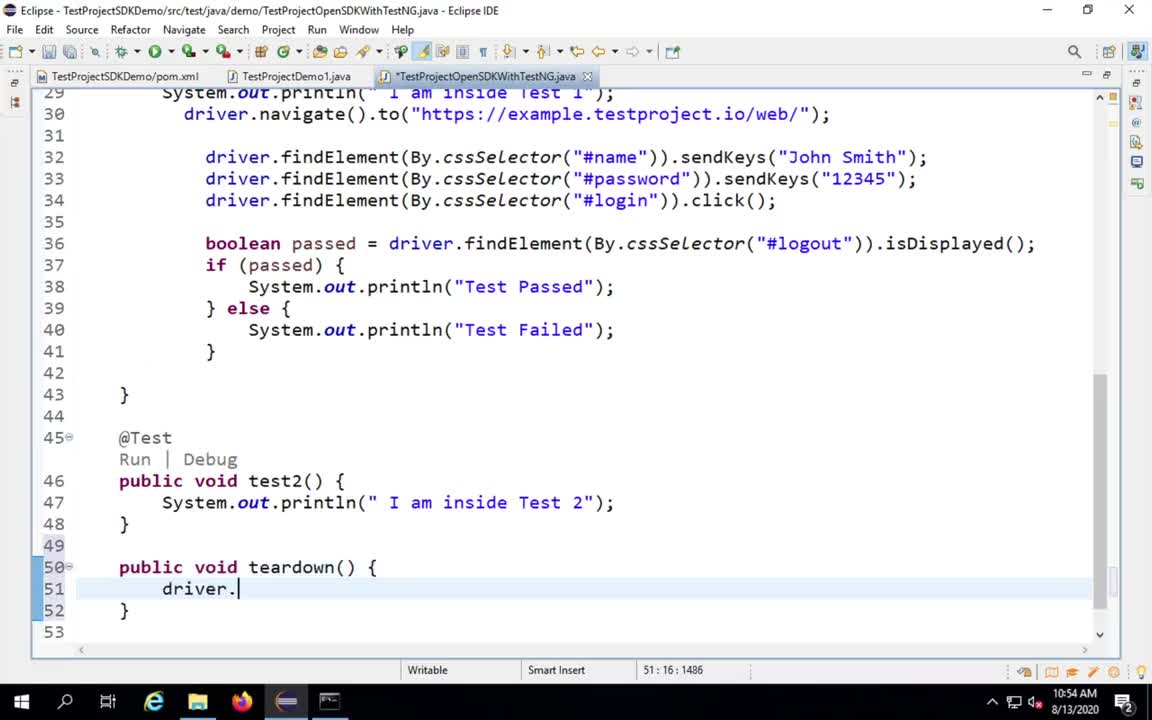Image resolution: width=1152 pixels, height=720 pixels.
Task: Open dropdown arrow next to Back arrow
Action: tap(615, 51)
